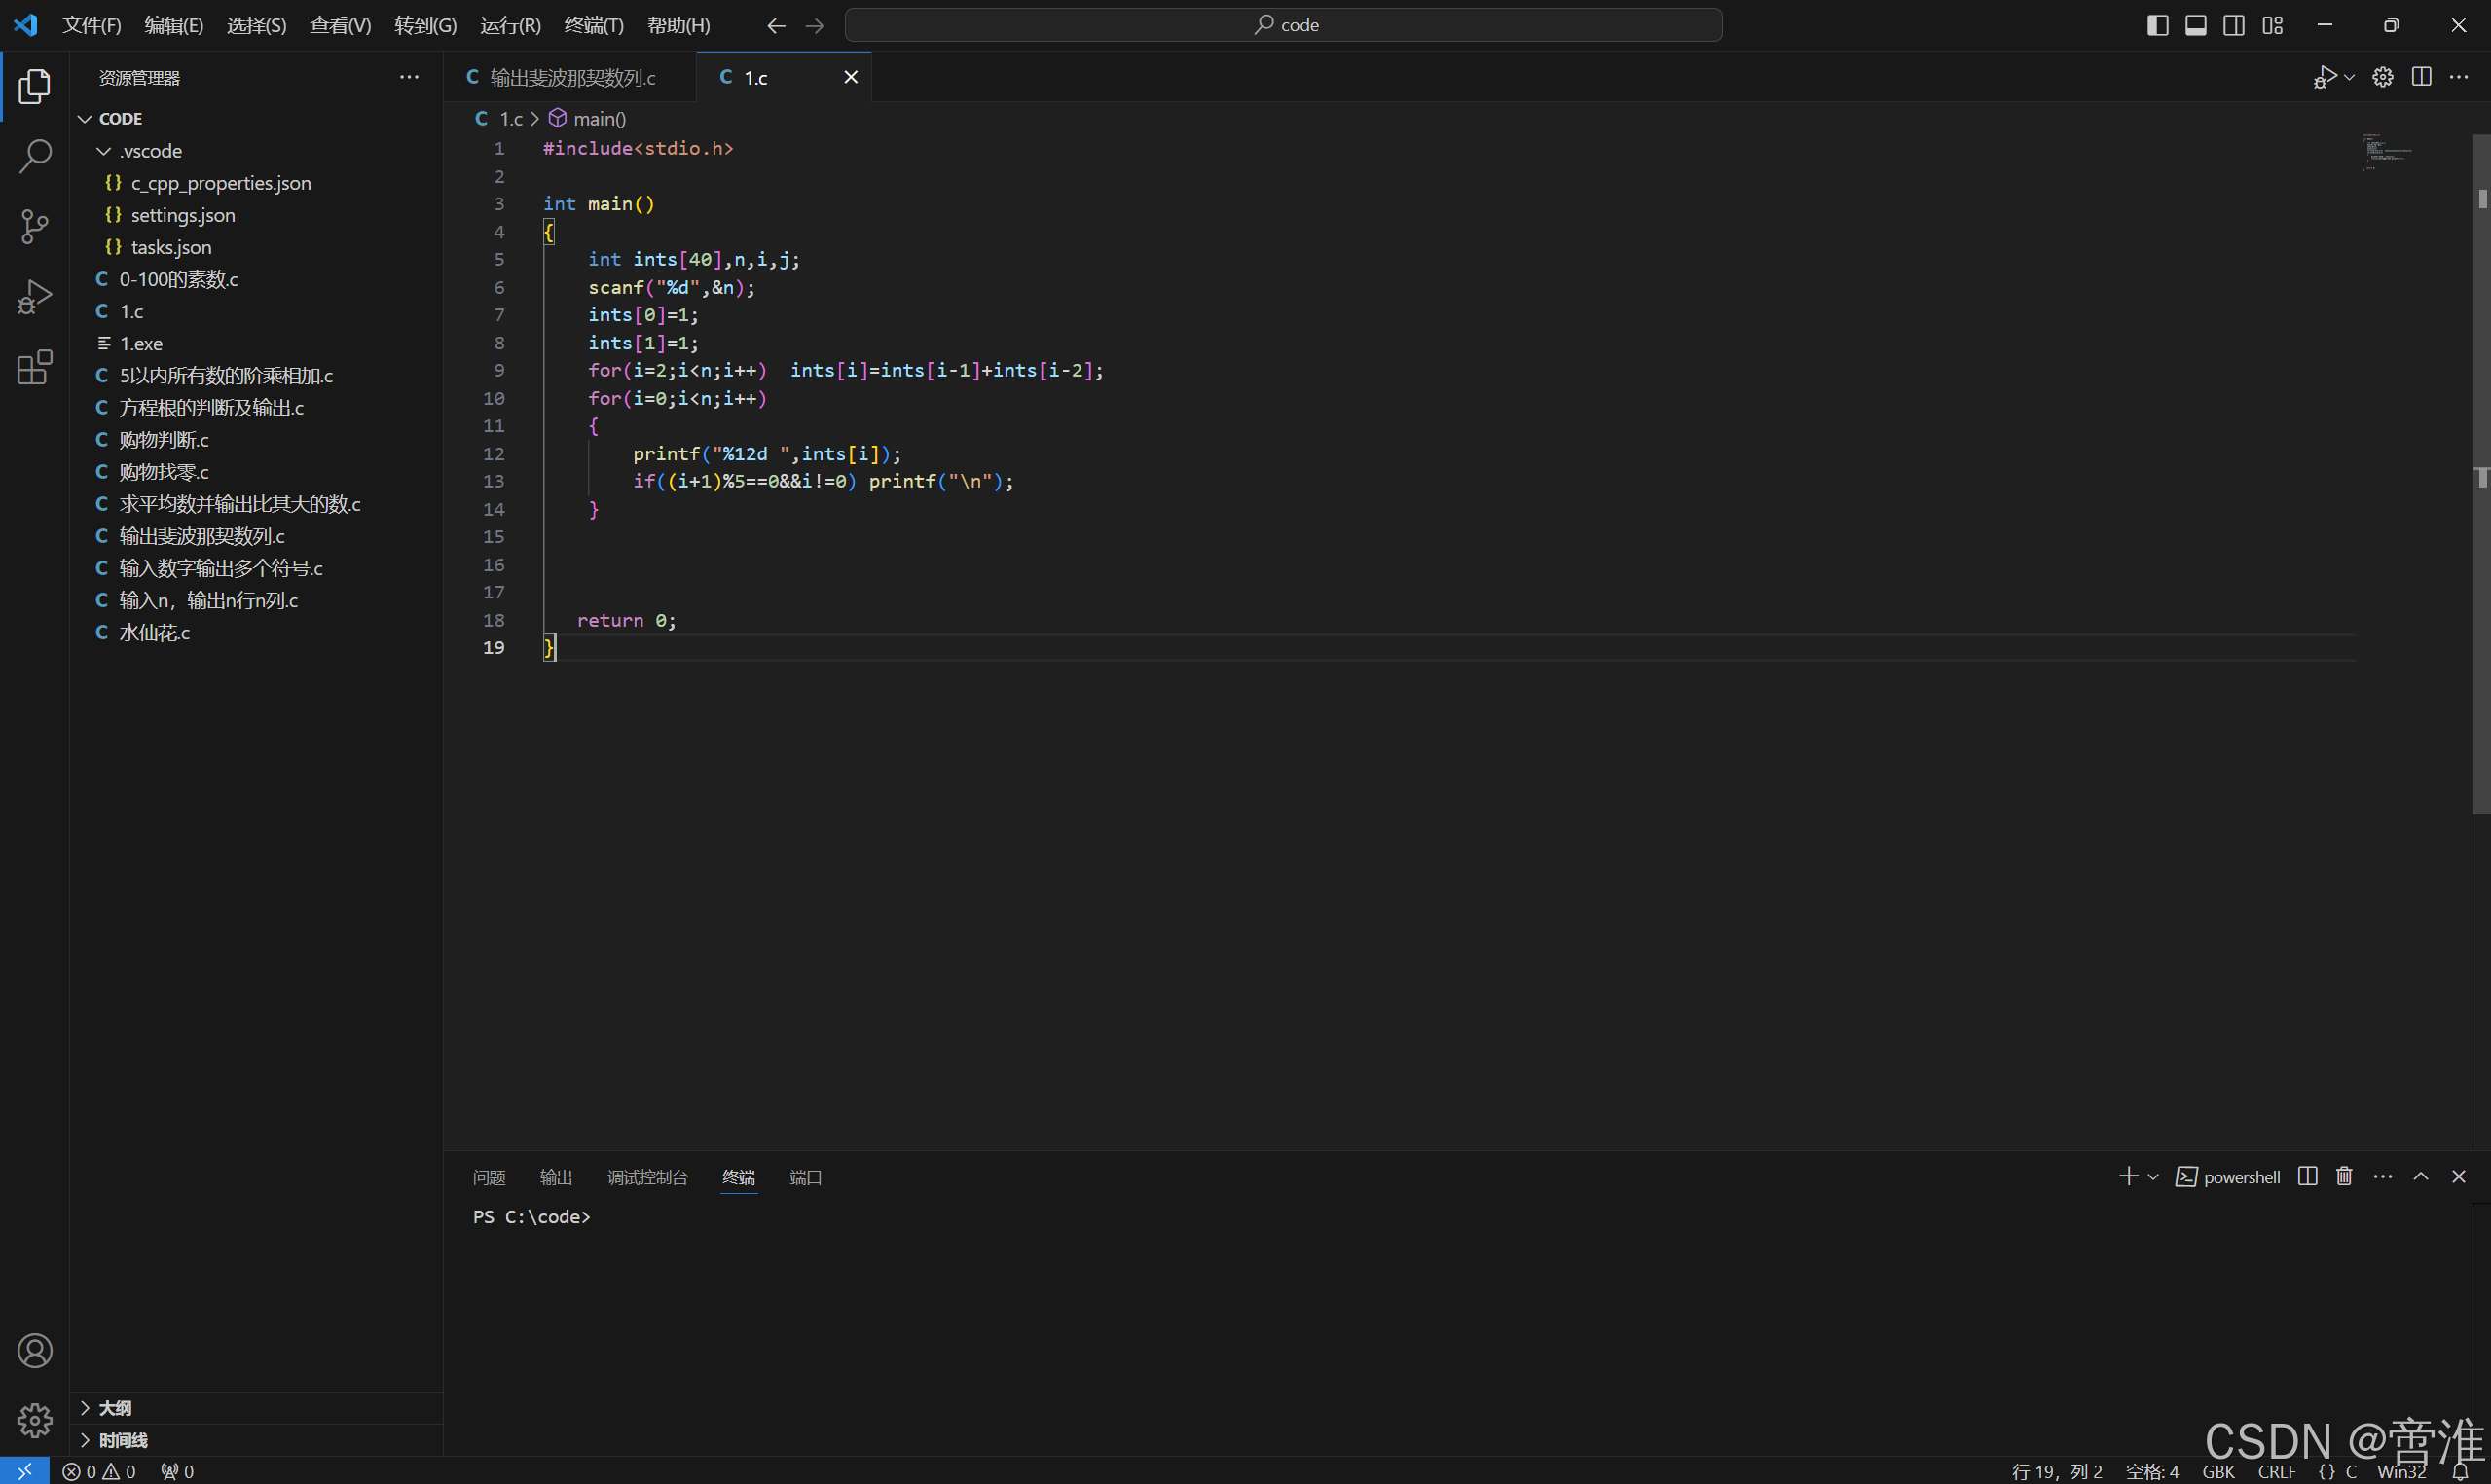Screen dimensions: 2491x1484
Task: Split the editor to the right
Action: [2421, 77]
